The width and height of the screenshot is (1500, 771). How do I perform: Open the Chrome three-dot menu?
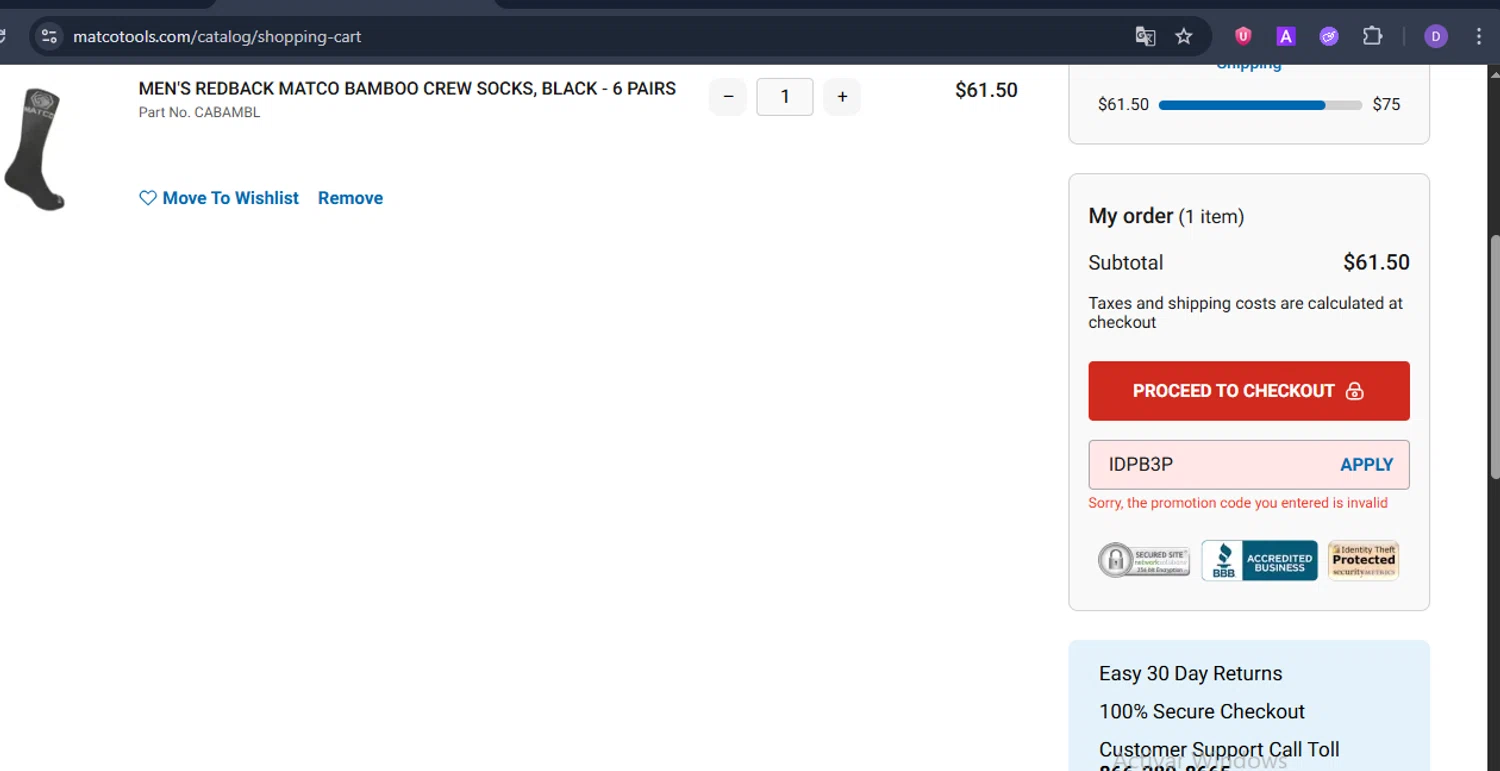1479,36
